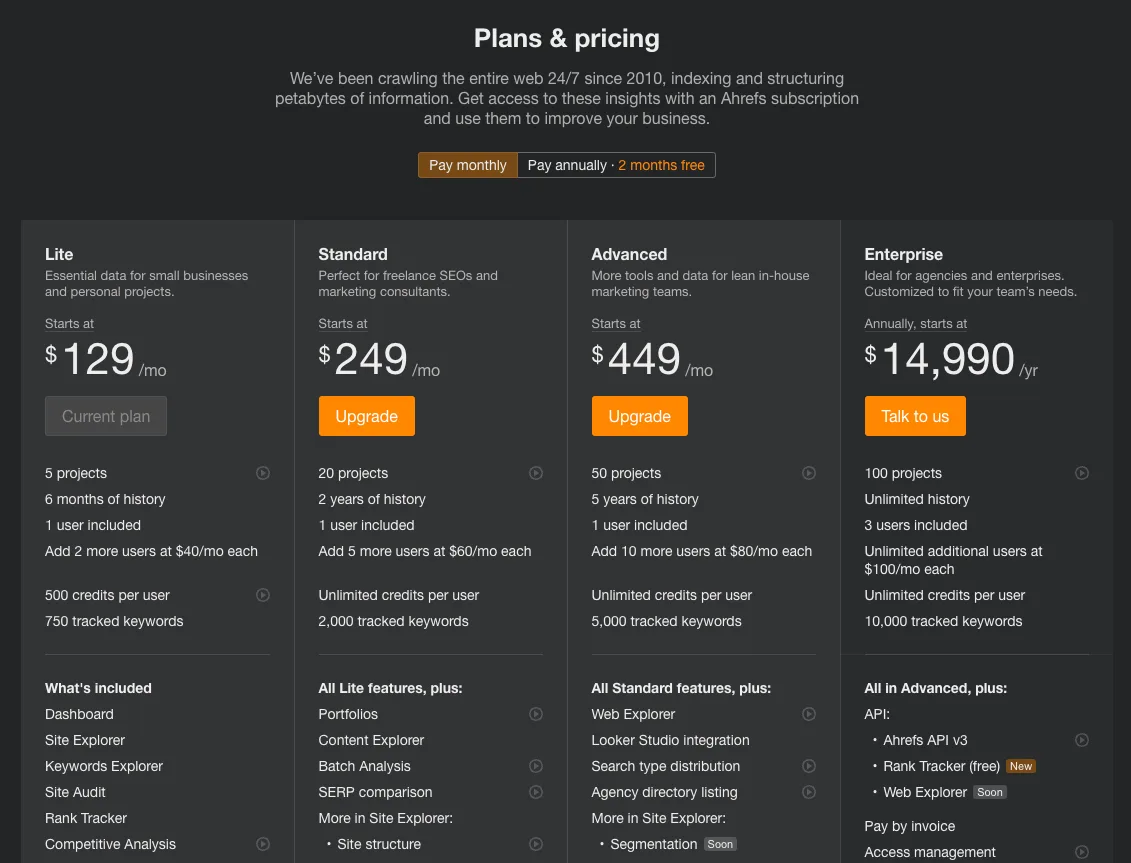Play icon beside Competitive Analysis
The height and width of the screenshot is (863, 1131).
263,844
